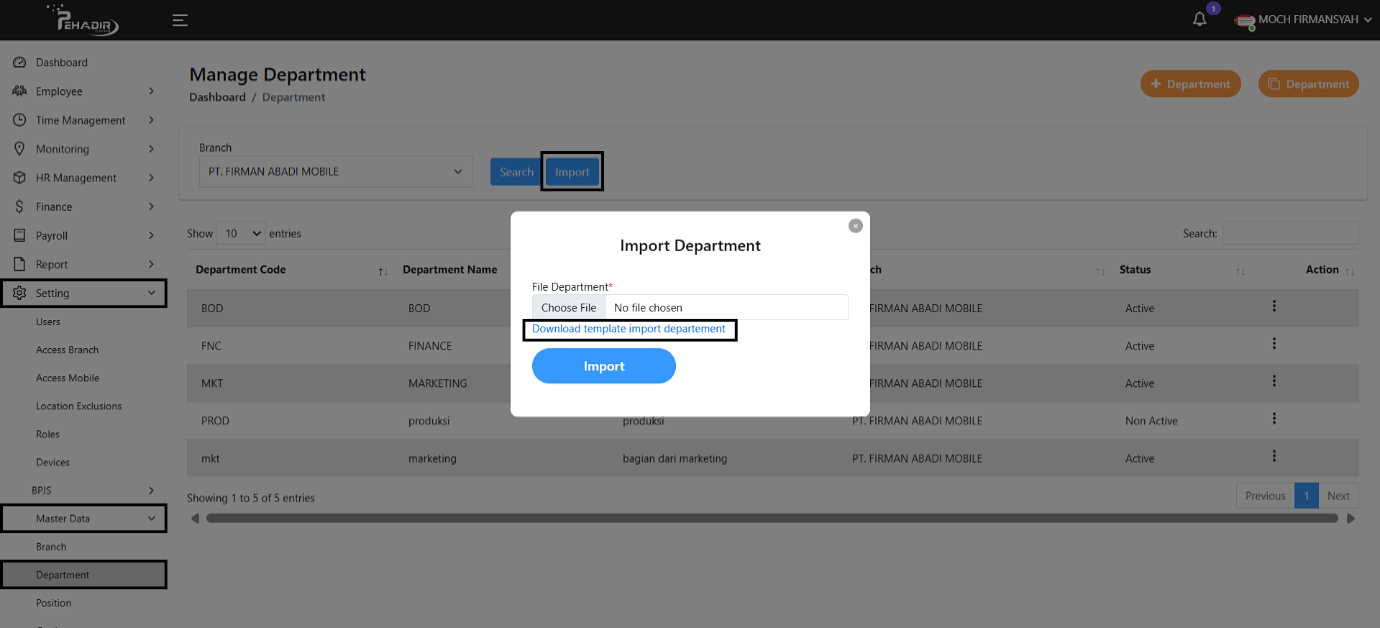Open the show entries count dropdown

[241, 233]
